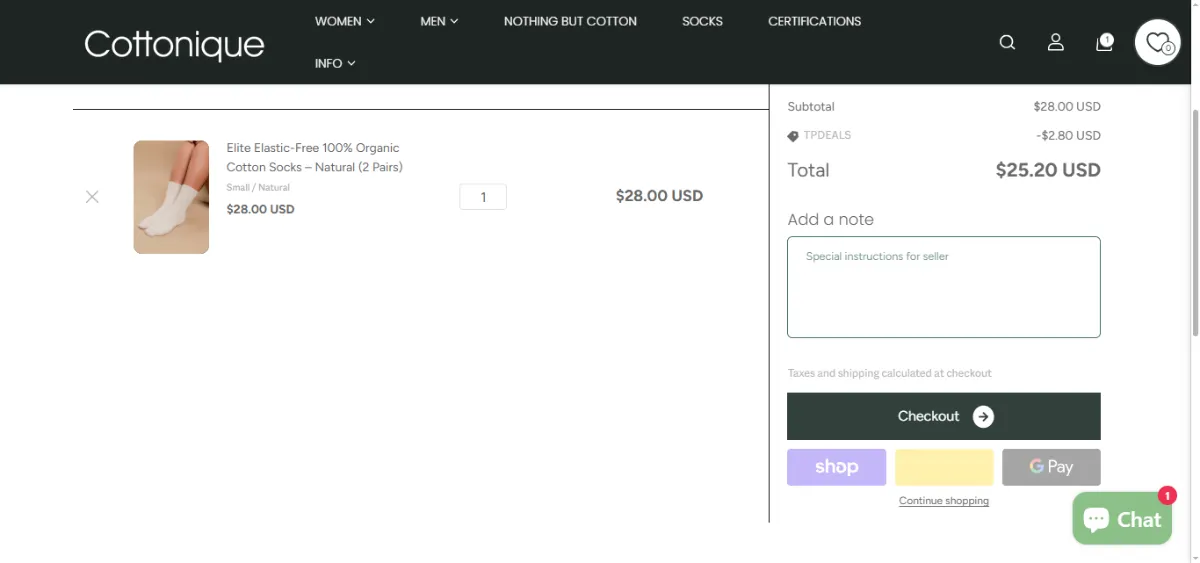Pay with Shop Pay button
The height and width of the screenshot is (563, 1200).
pos(836,467)
